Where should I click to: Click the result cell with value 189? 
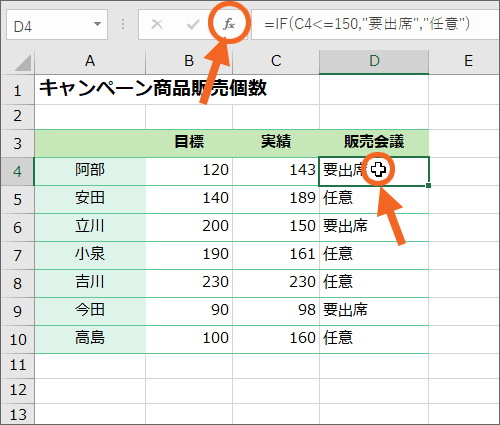point(276,199)
